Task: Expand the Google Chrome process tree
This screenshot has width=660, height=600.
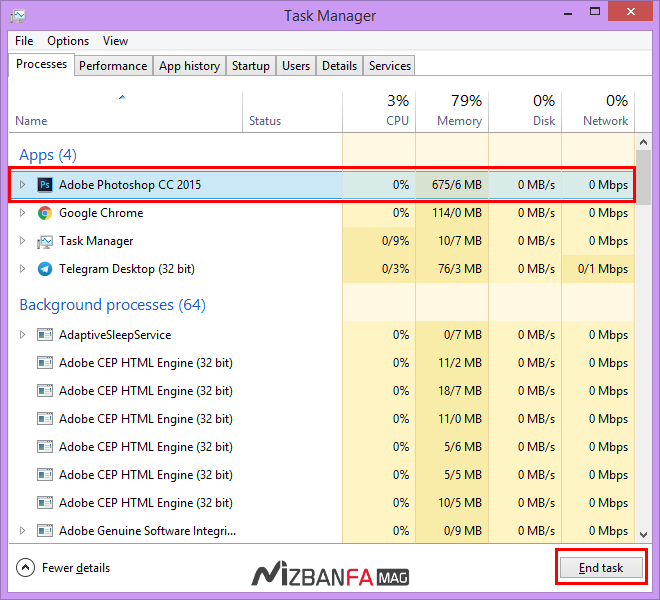Action: pyautogui.click(x=23, y=213)
